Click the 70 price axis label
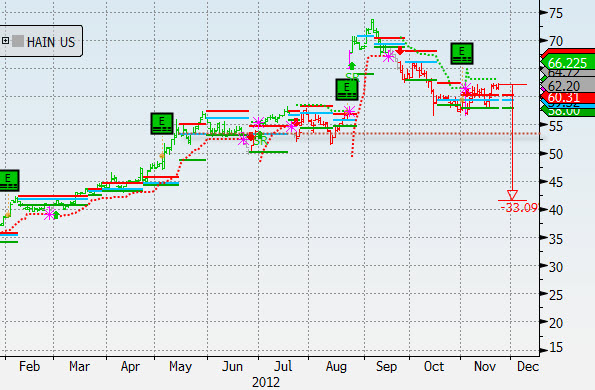Image resolution: width=595 pixels, height=390 pixels. point(556,41)
